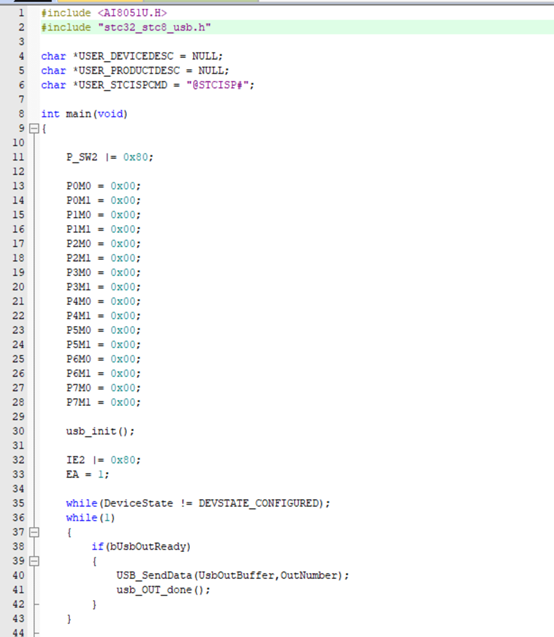Click the P4M1 = 0x00 line
554x637 pixels.
(104, 316)
